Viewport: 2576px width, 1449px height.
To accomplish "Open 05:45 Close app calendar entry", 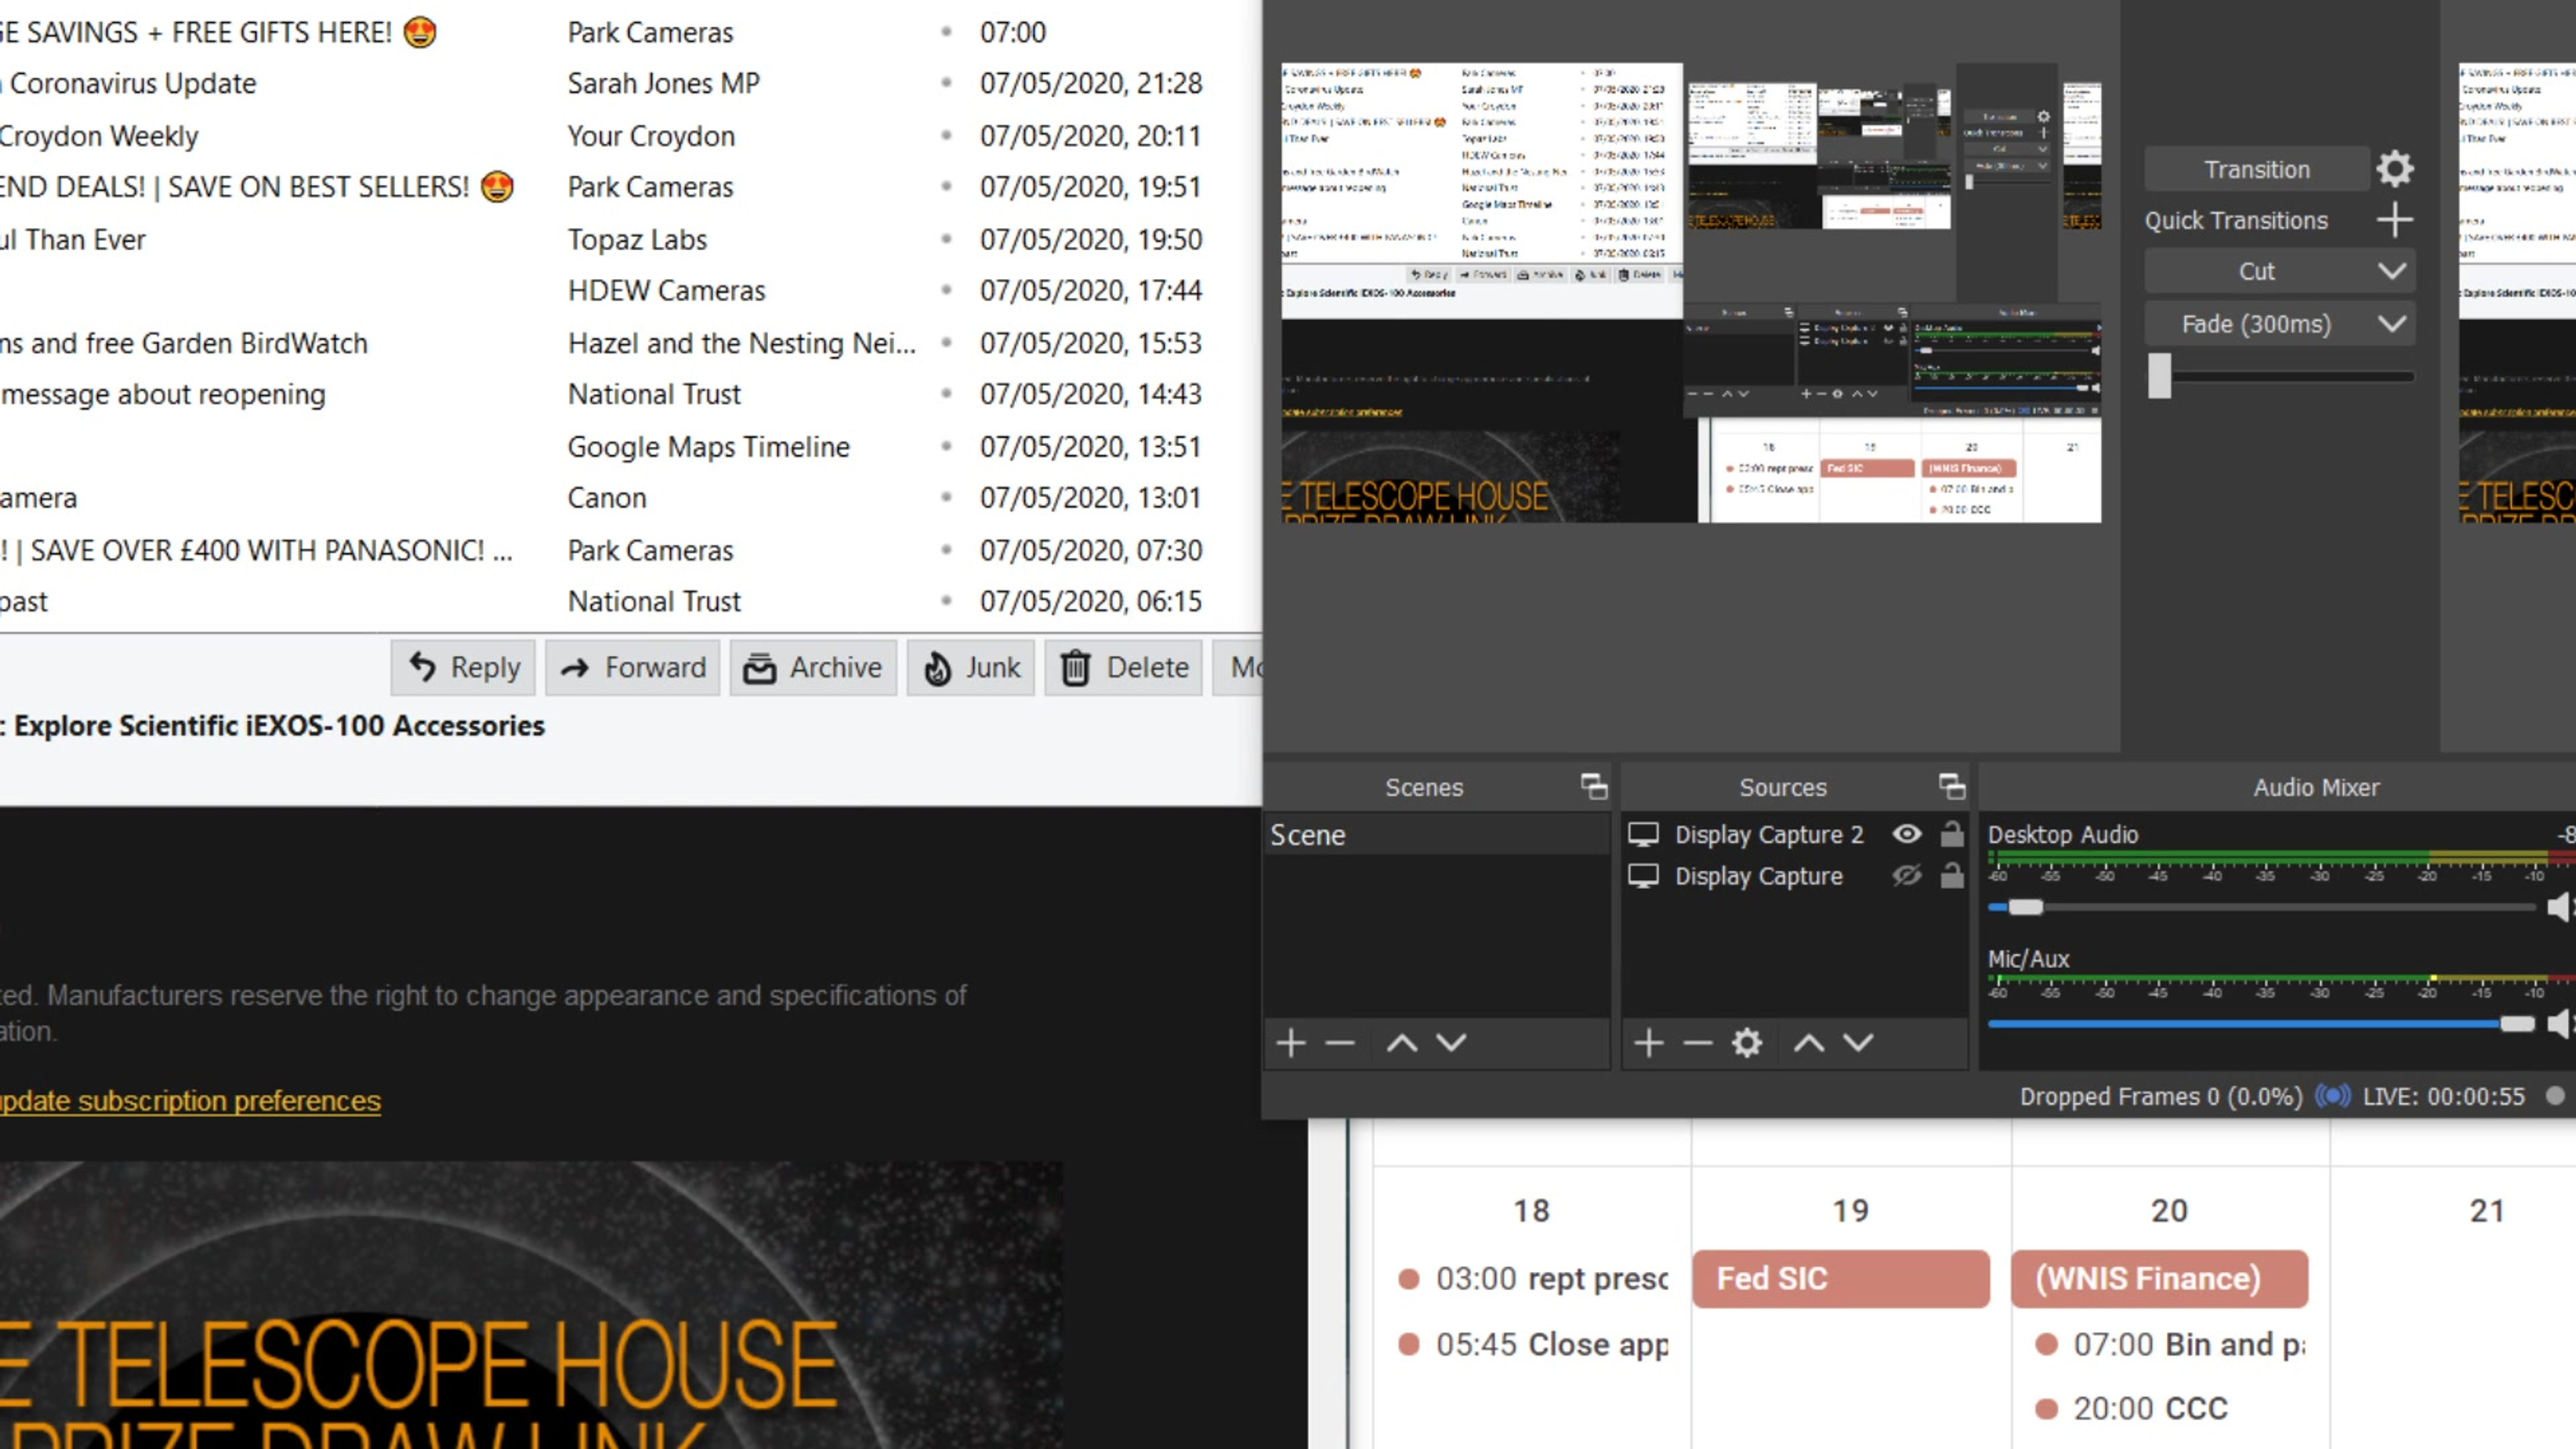I will click(1534, 1344).
